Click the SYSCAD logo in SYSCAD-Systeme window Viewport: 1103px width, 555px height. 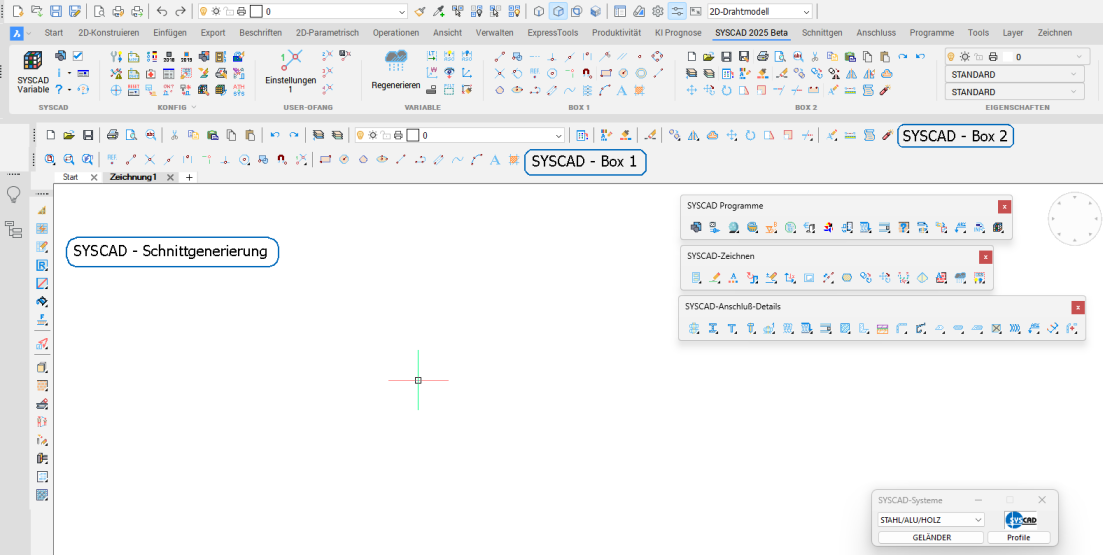point(1021,521)
